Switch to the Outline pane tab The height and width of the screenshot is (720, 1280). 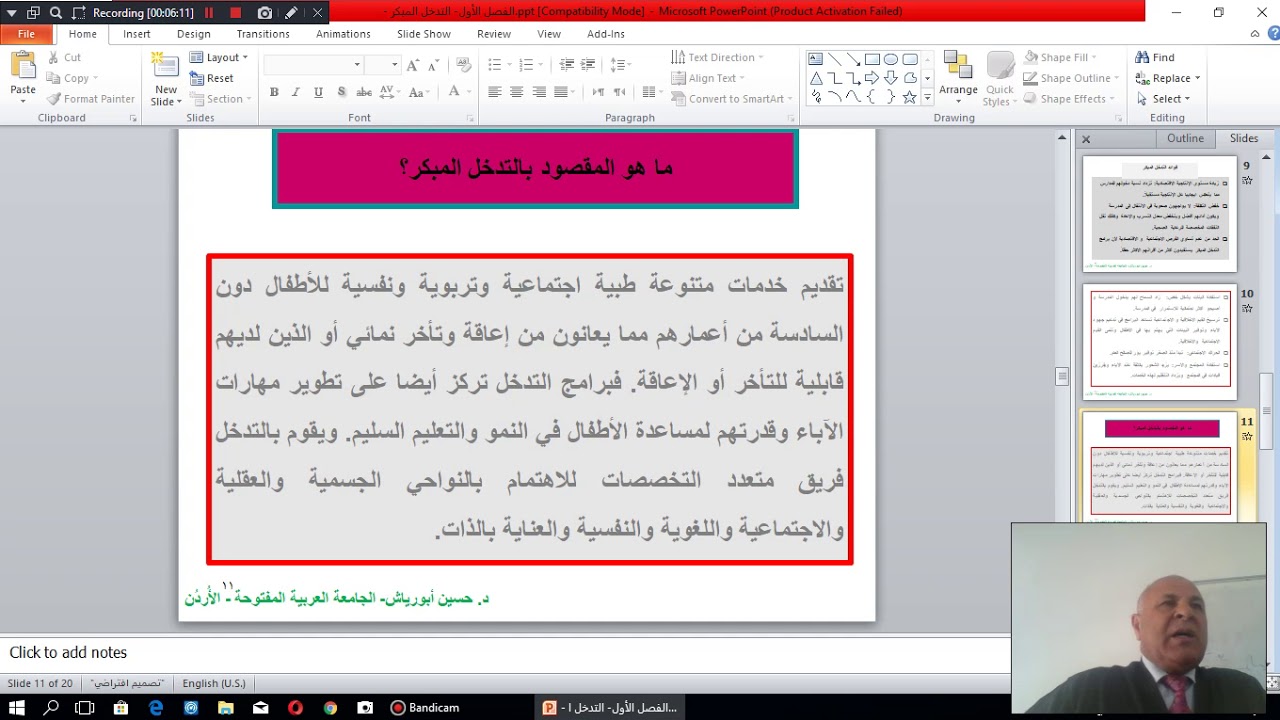click(x=1185, y=138)
